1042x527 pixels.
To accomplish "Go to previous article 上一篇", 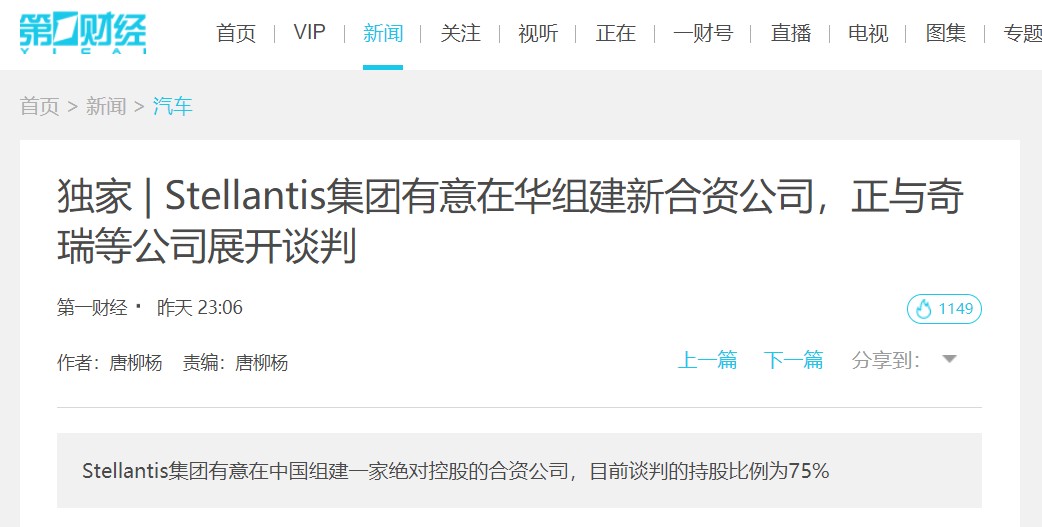I will pyautogui.click(x=707, y=360).
